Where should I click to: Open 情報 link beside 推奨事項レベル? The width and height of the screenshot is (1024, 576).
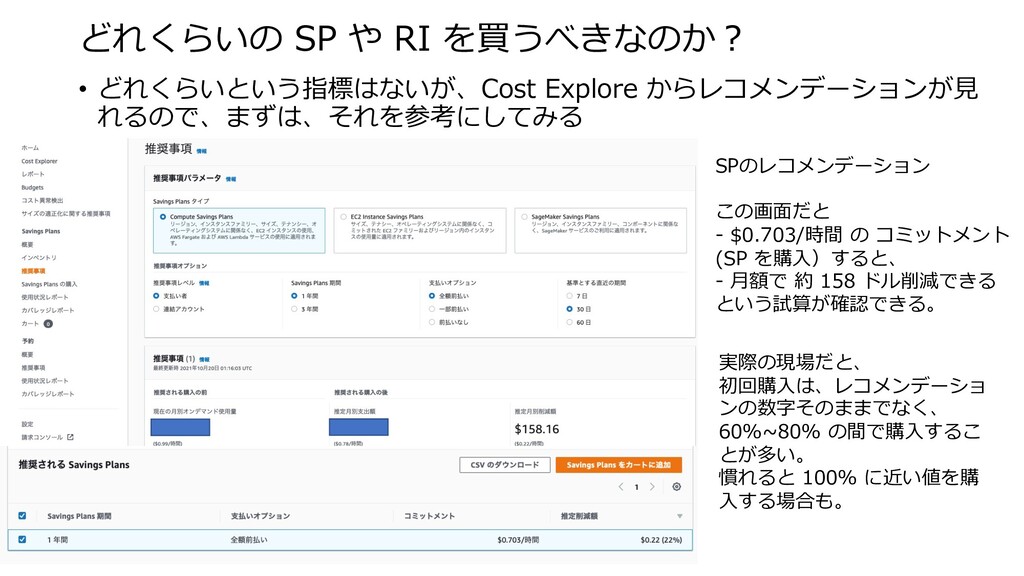[x=204, y=283]
